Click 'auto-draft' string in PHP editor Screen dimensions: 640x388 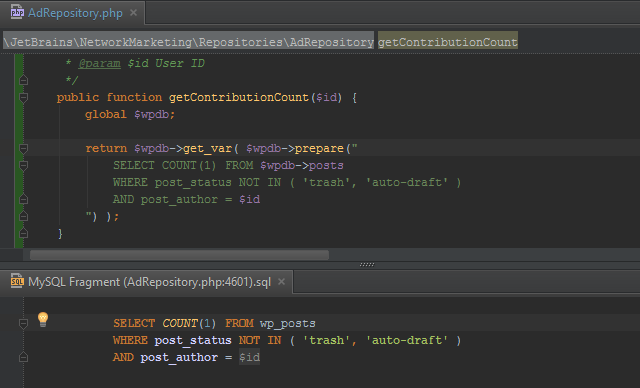[406, 182]
